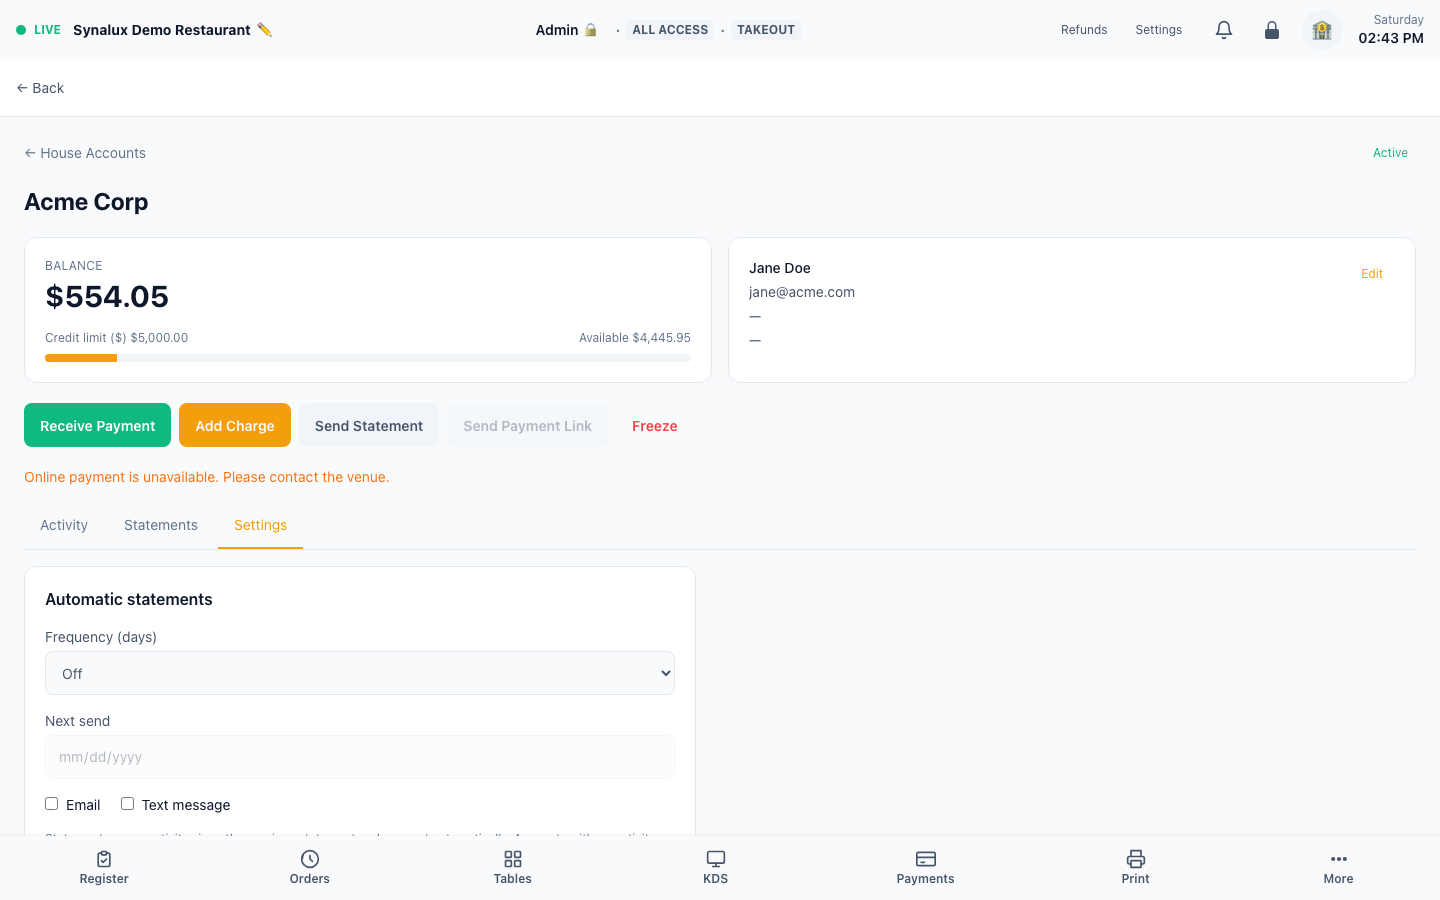
Task: Click the Available $4,445.95 text
Action: 635,338
